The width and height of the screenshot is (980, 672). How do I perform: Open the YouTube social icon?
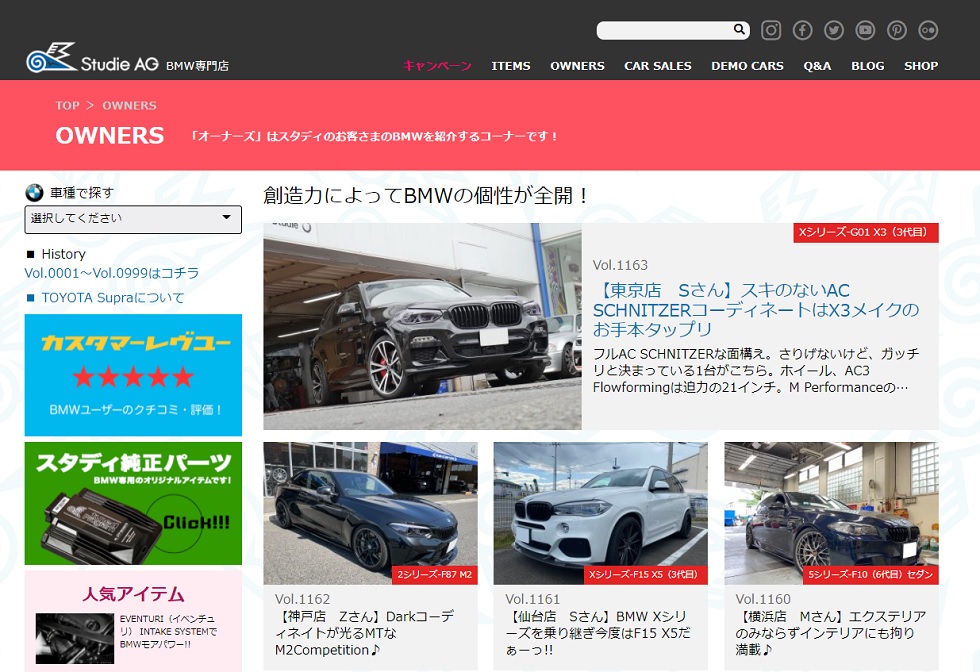point(865,30)
